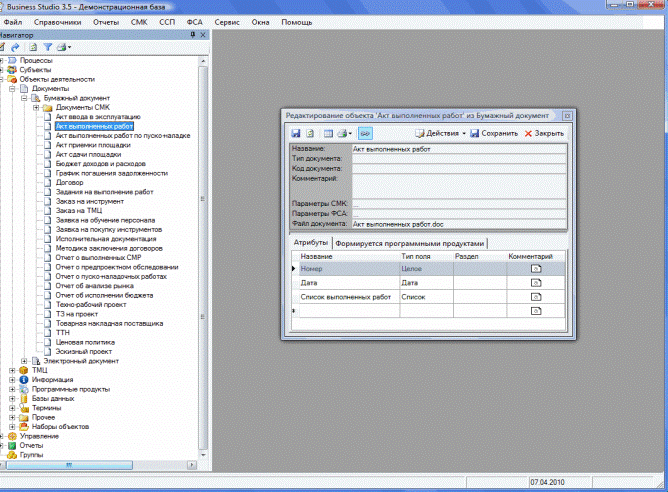The width and height of the screenshot is (668, 492).
Task: Click the refresh icon in the editor dialog toolbar
Action: 311,133
